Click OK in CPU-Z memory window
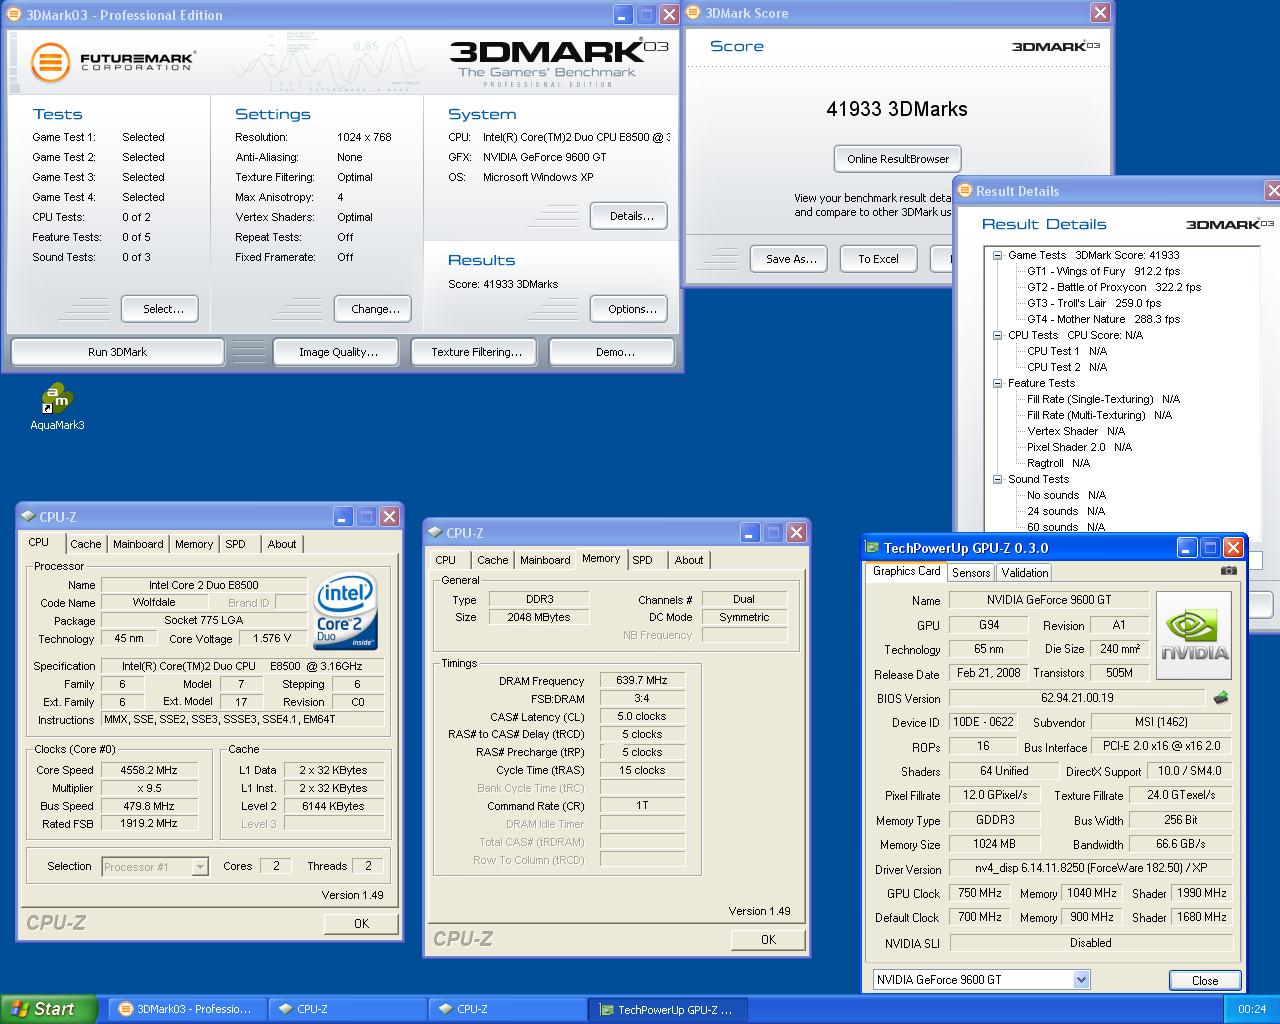 [x=768, y=940]
